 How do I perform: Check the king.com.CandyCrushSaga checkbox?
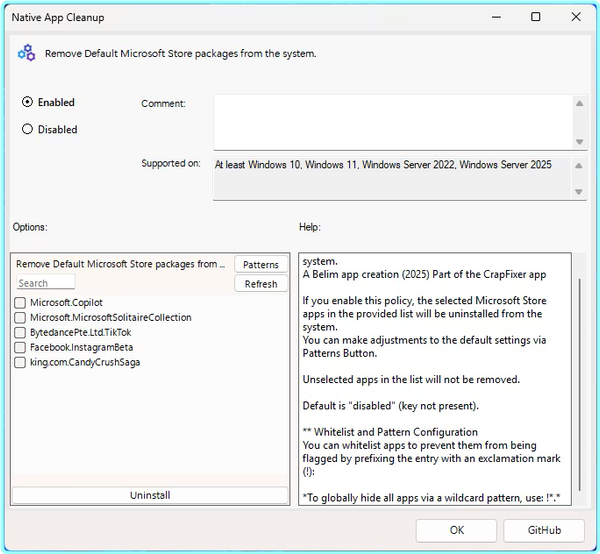coord(20,363)
